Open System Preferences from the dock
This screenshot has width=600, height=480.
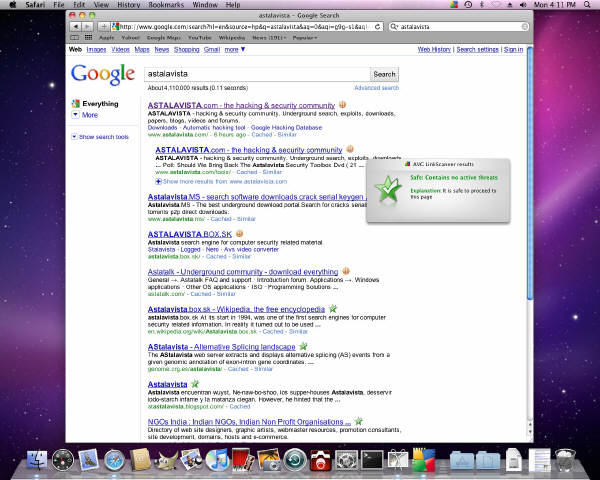click(x=346, y=460)
